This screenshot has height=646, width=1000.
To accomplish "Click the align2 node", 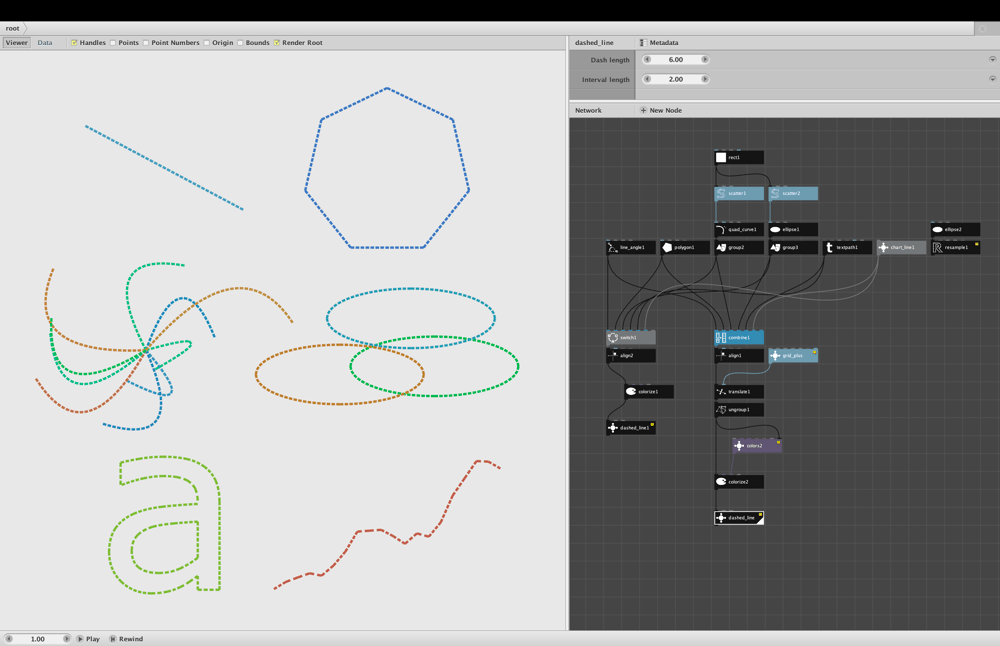I will [x=631, y=356].
